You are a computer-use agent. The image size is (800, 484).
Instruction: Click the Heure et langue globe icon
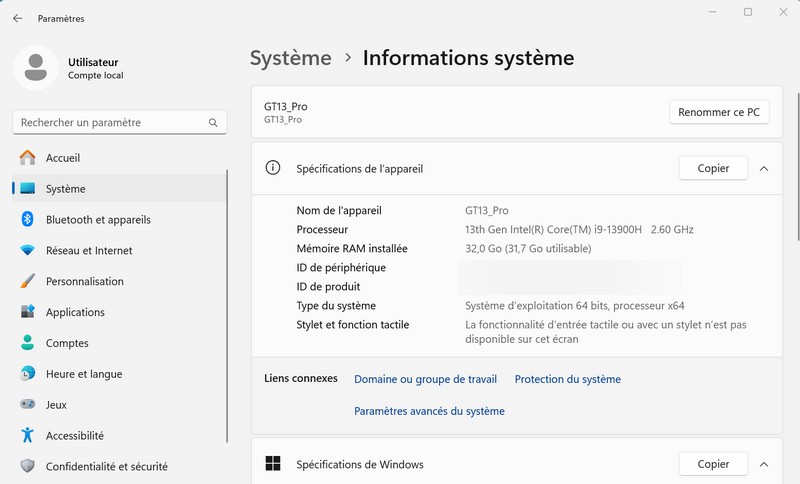point(27,374)
